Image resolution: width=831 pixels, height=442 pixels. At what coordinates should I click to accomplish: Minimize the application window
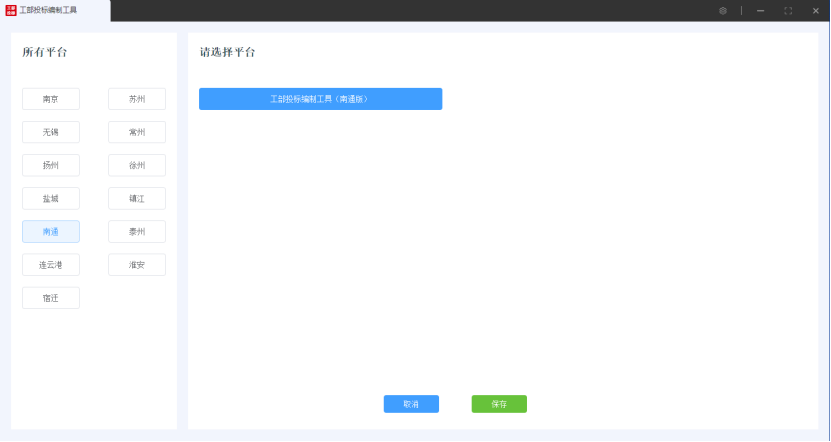[x=761, y=10]
